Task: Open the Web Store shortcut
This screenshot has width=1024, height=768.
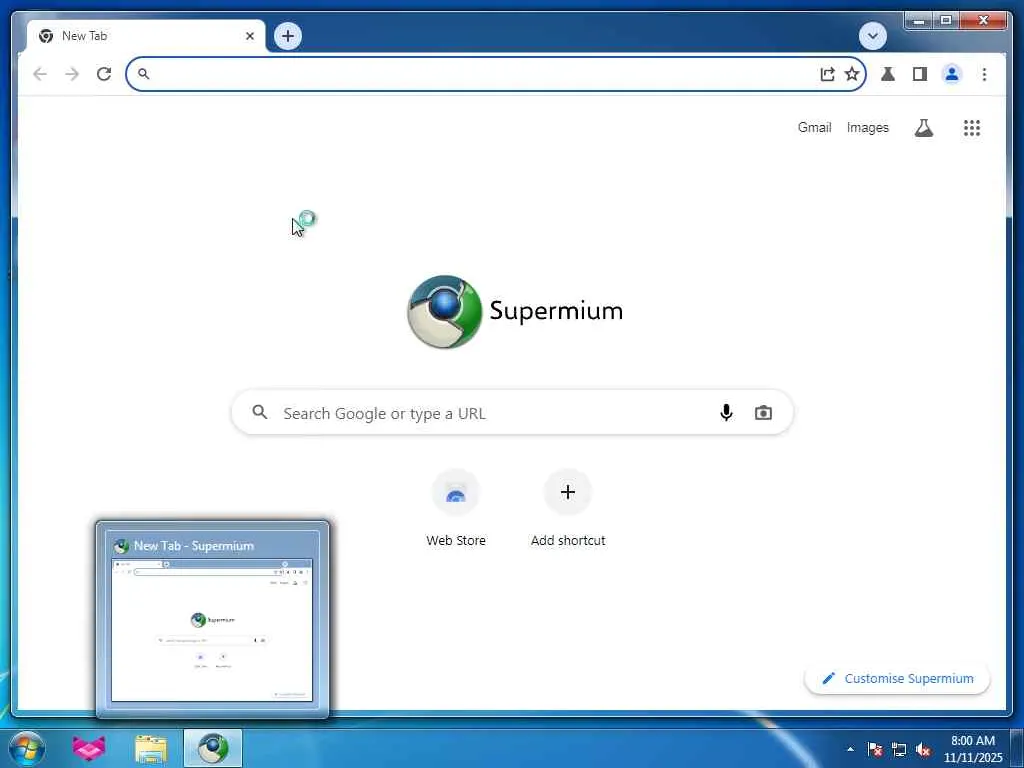Action: pyautogui.click(x=456, y=508)
